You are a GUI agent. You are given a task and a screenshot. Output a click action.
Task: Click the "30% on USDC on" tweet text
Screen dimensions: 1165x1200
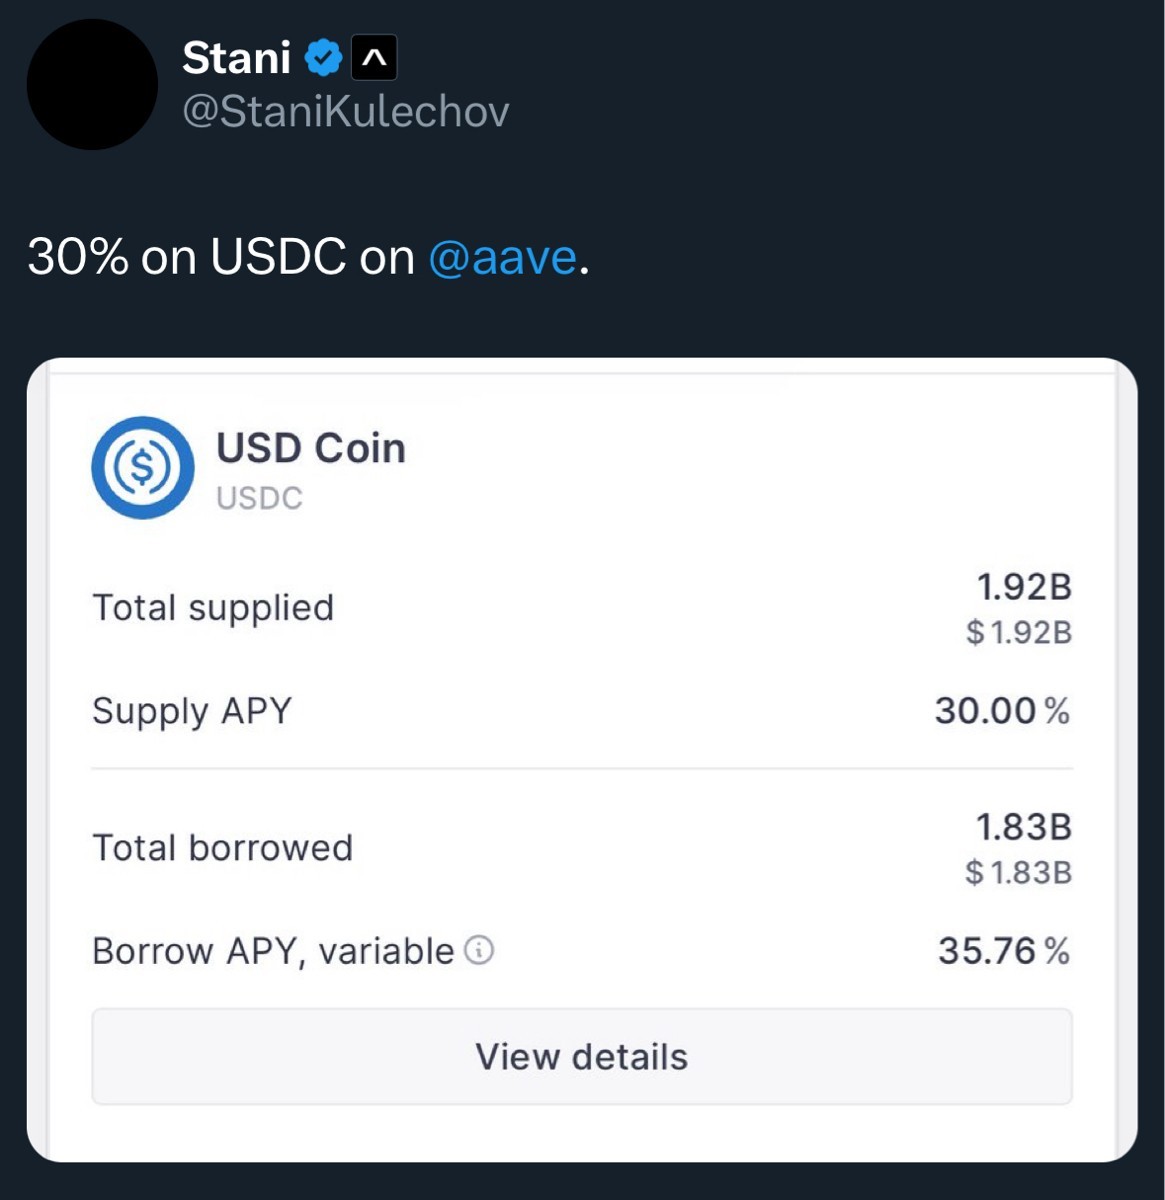[220, 257]
